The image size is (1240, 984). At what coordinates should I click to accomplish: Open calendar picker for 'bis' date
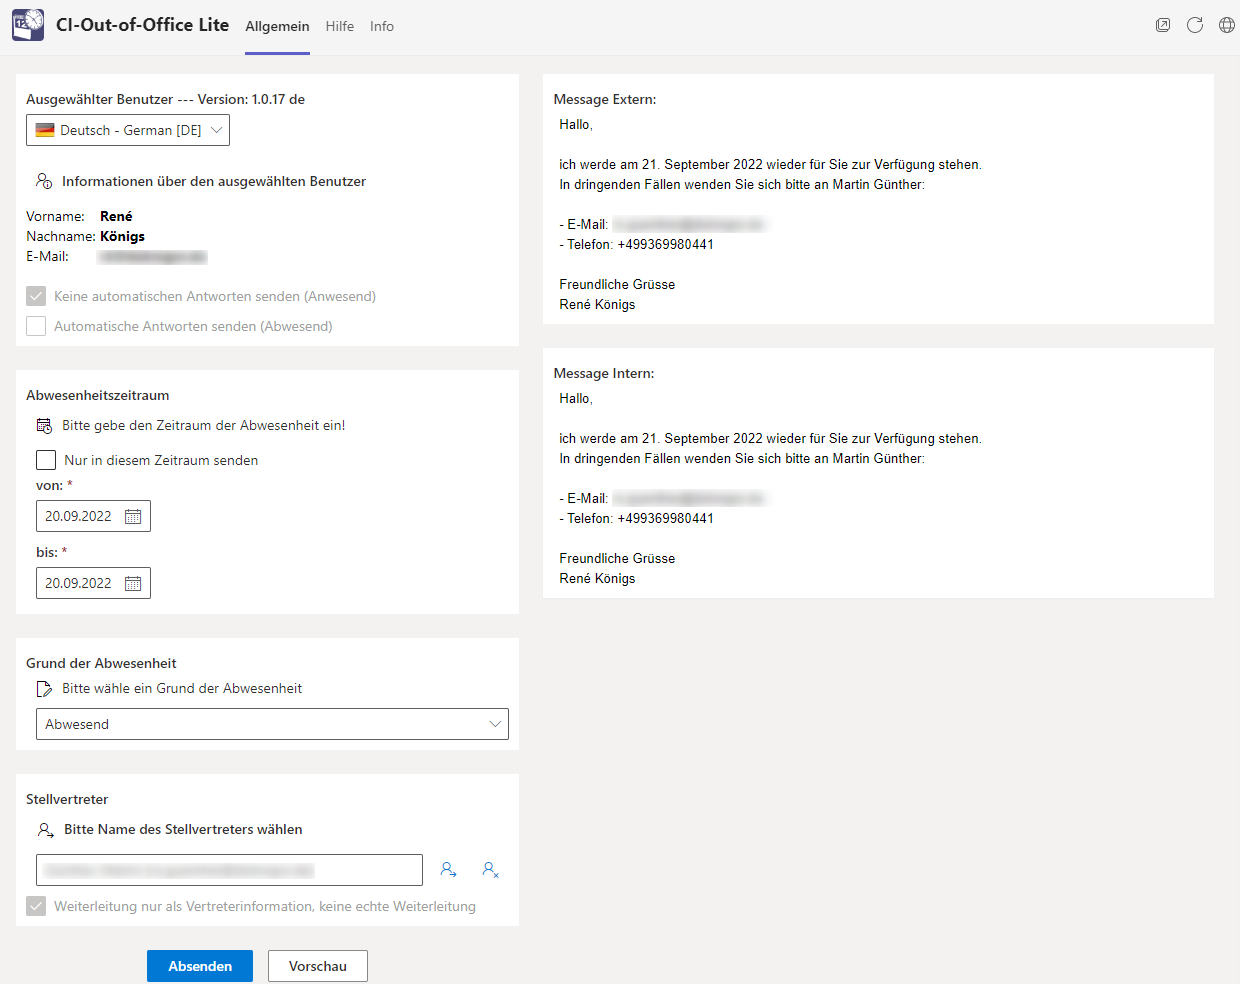[x=133, y=584]
